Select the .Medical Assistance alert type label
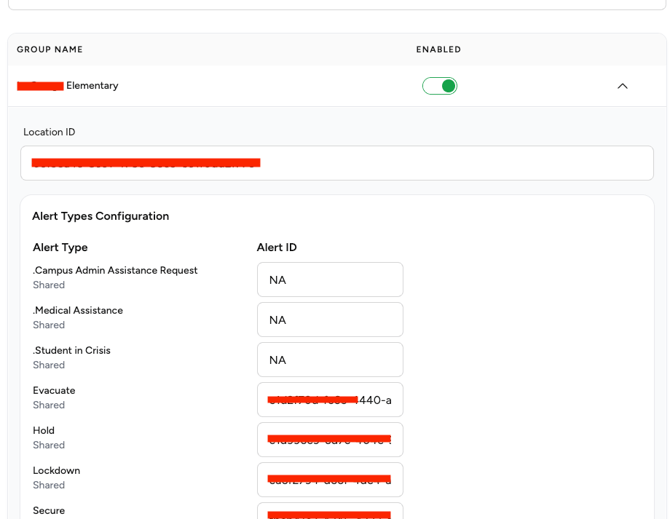The image size is (670, 519). (78, 310)
